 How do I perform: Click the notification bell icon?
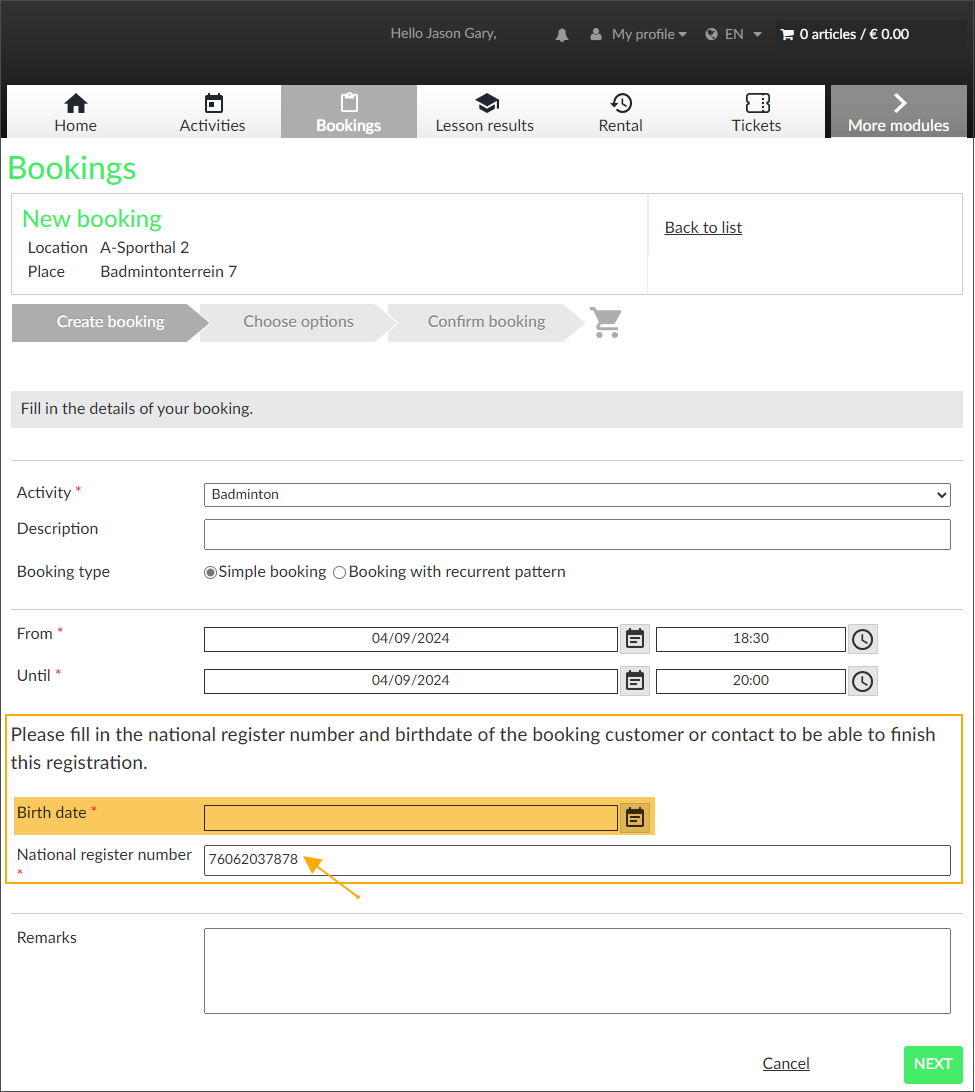coord(562,35)
